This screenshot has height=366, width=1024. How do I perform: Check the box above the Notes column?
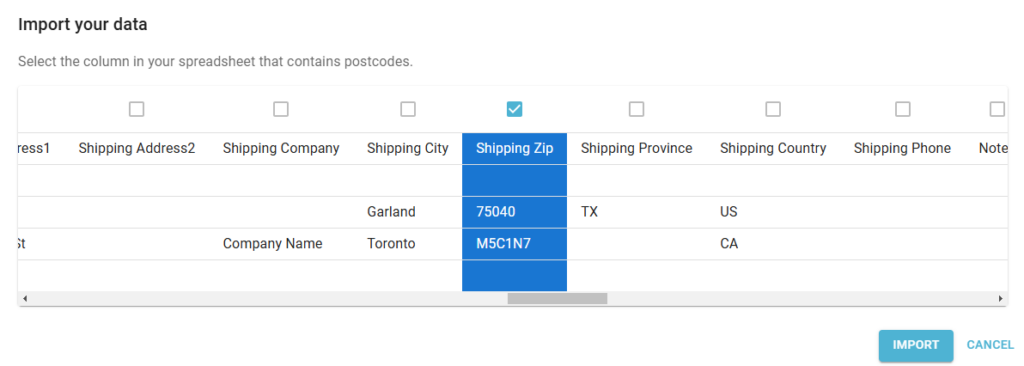pyautogui.click(x=997, y=109)
